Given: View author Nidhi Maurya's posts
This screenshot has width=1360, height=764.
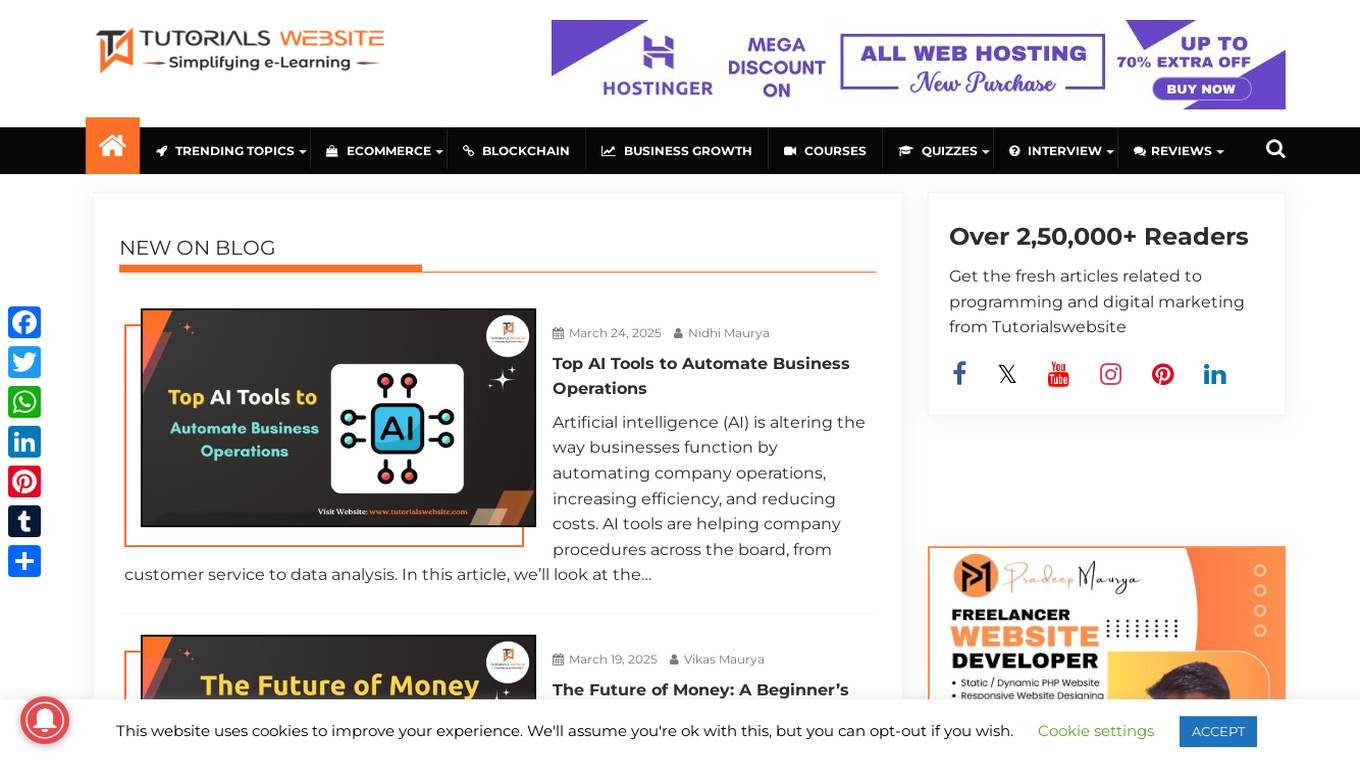Looking at the screenshot, I should (x=728, y=333).
